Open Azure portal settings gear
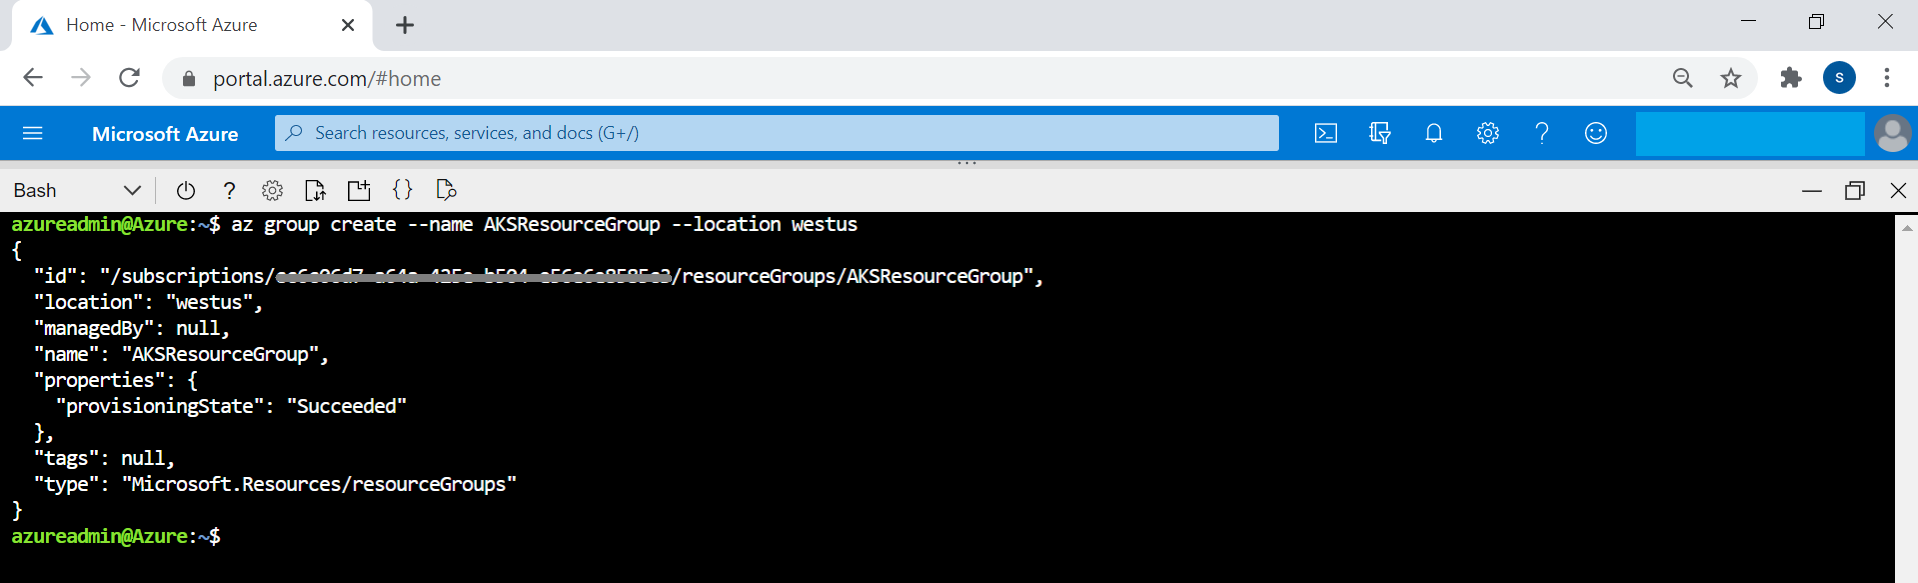Viewport: 1918px width, 583px height. [1487, 133]
